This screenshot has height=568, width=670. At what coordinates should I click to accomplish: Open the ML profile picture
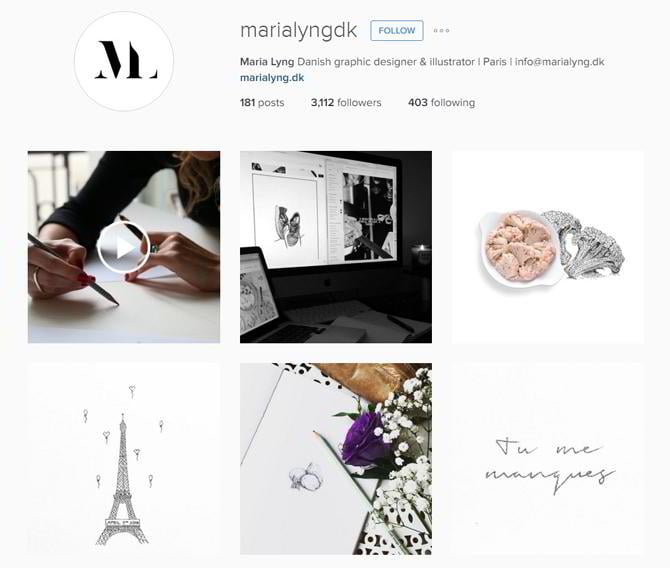pos(124,61)
